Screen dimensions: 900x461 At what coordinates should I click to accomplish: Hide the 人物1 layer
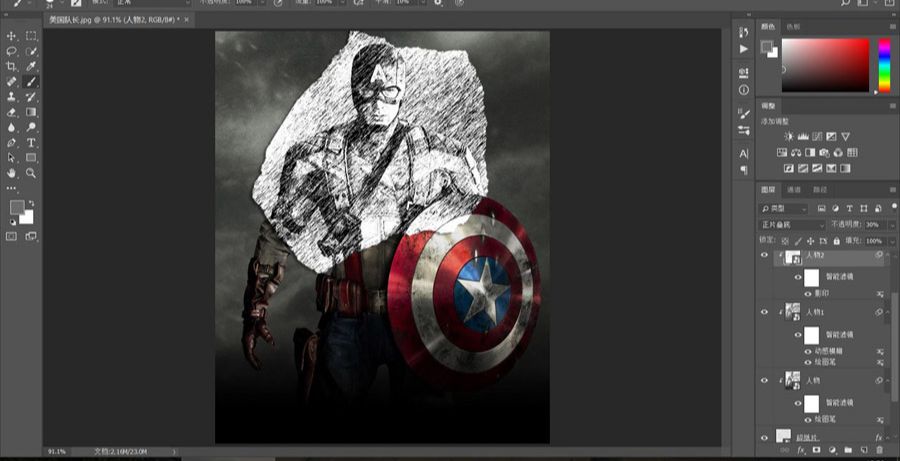point(765,312)
